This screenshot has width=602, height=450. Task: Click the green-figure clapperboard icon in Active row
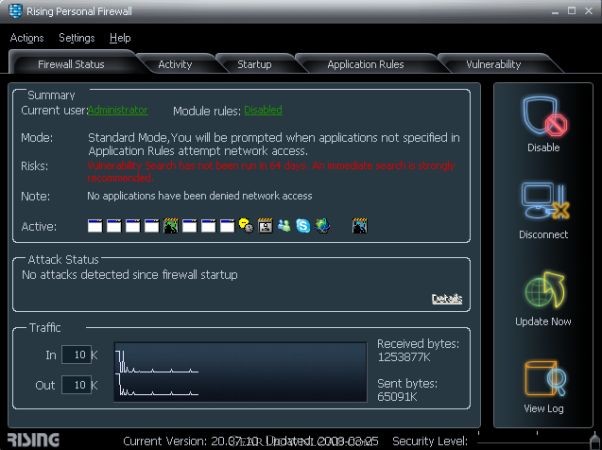(170, 226)
